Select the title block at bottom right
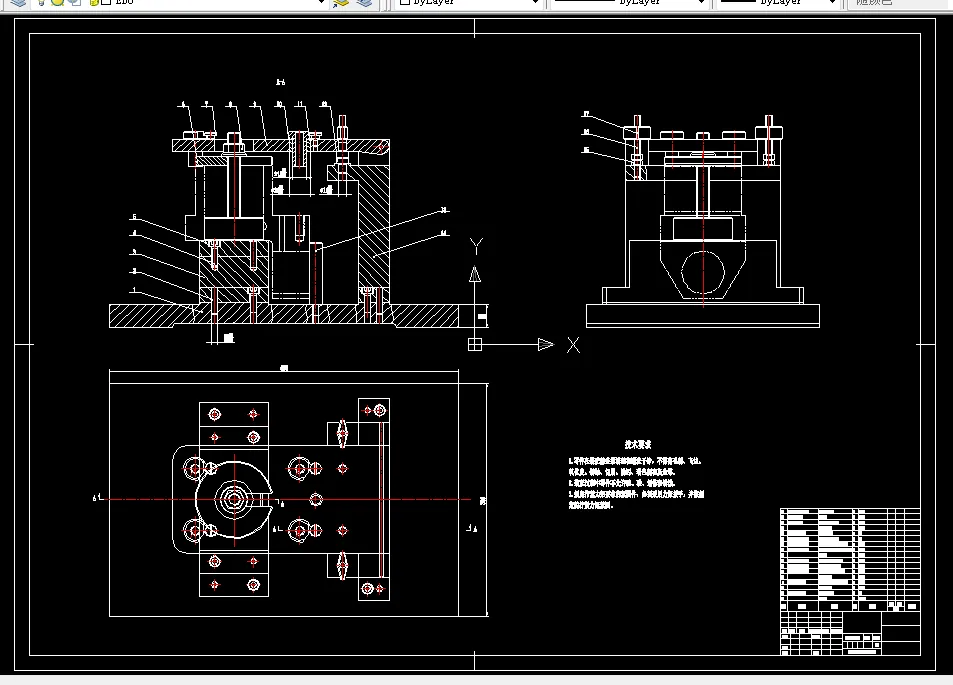This screenshot has width=953, height=685. pos(850,633)
